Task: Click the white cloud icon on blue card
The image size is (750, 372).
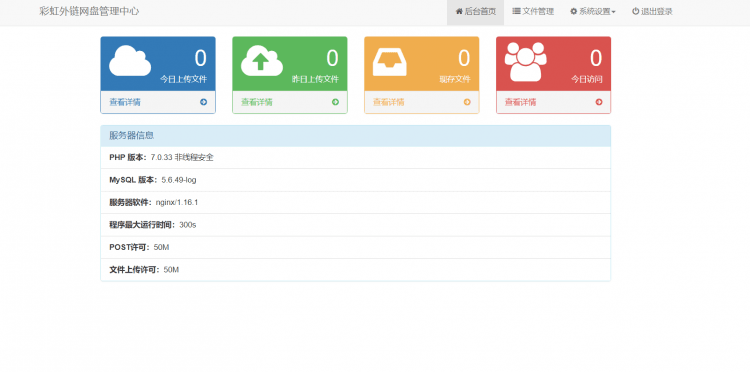Action: pyautogui.click(x=130, y=61)
